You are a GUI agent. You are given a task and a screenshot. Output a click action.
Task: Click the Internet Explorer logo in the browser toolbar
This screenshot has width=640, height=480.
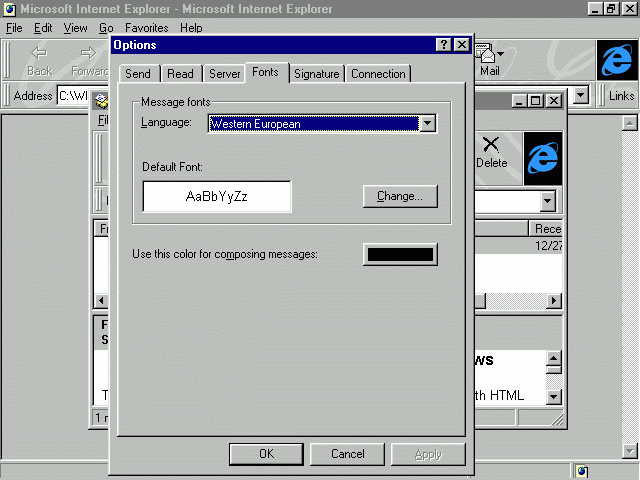[617, 60]
